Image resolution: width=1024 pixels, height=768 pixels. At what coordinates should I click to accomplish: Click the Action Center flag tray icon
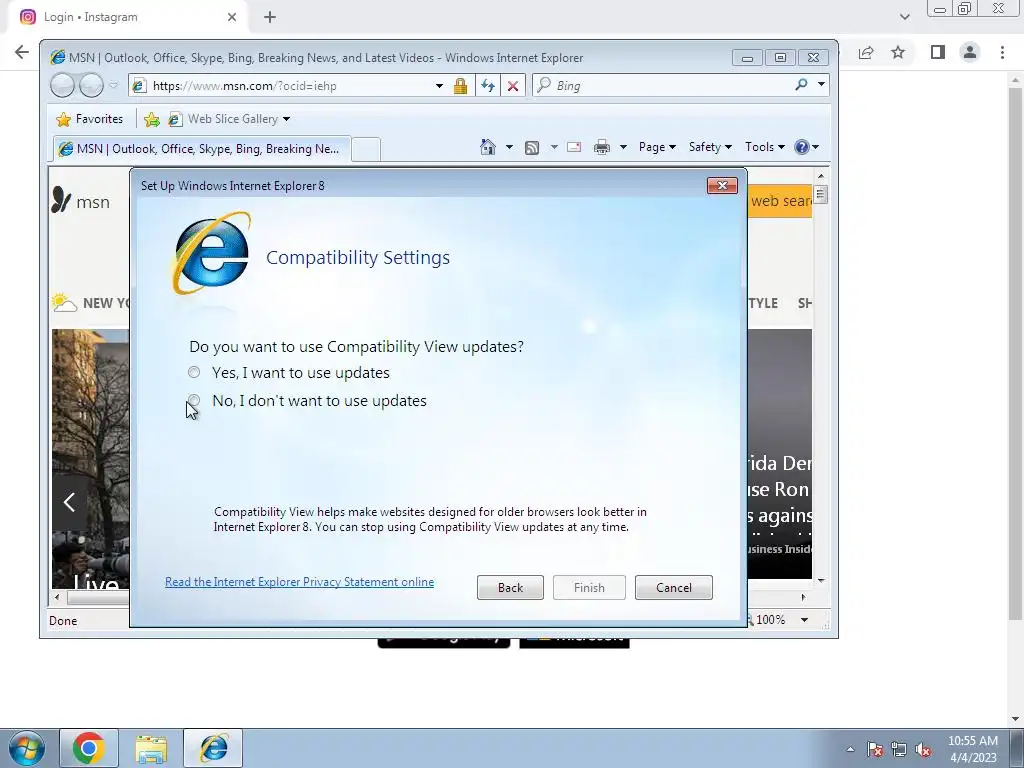874,749
